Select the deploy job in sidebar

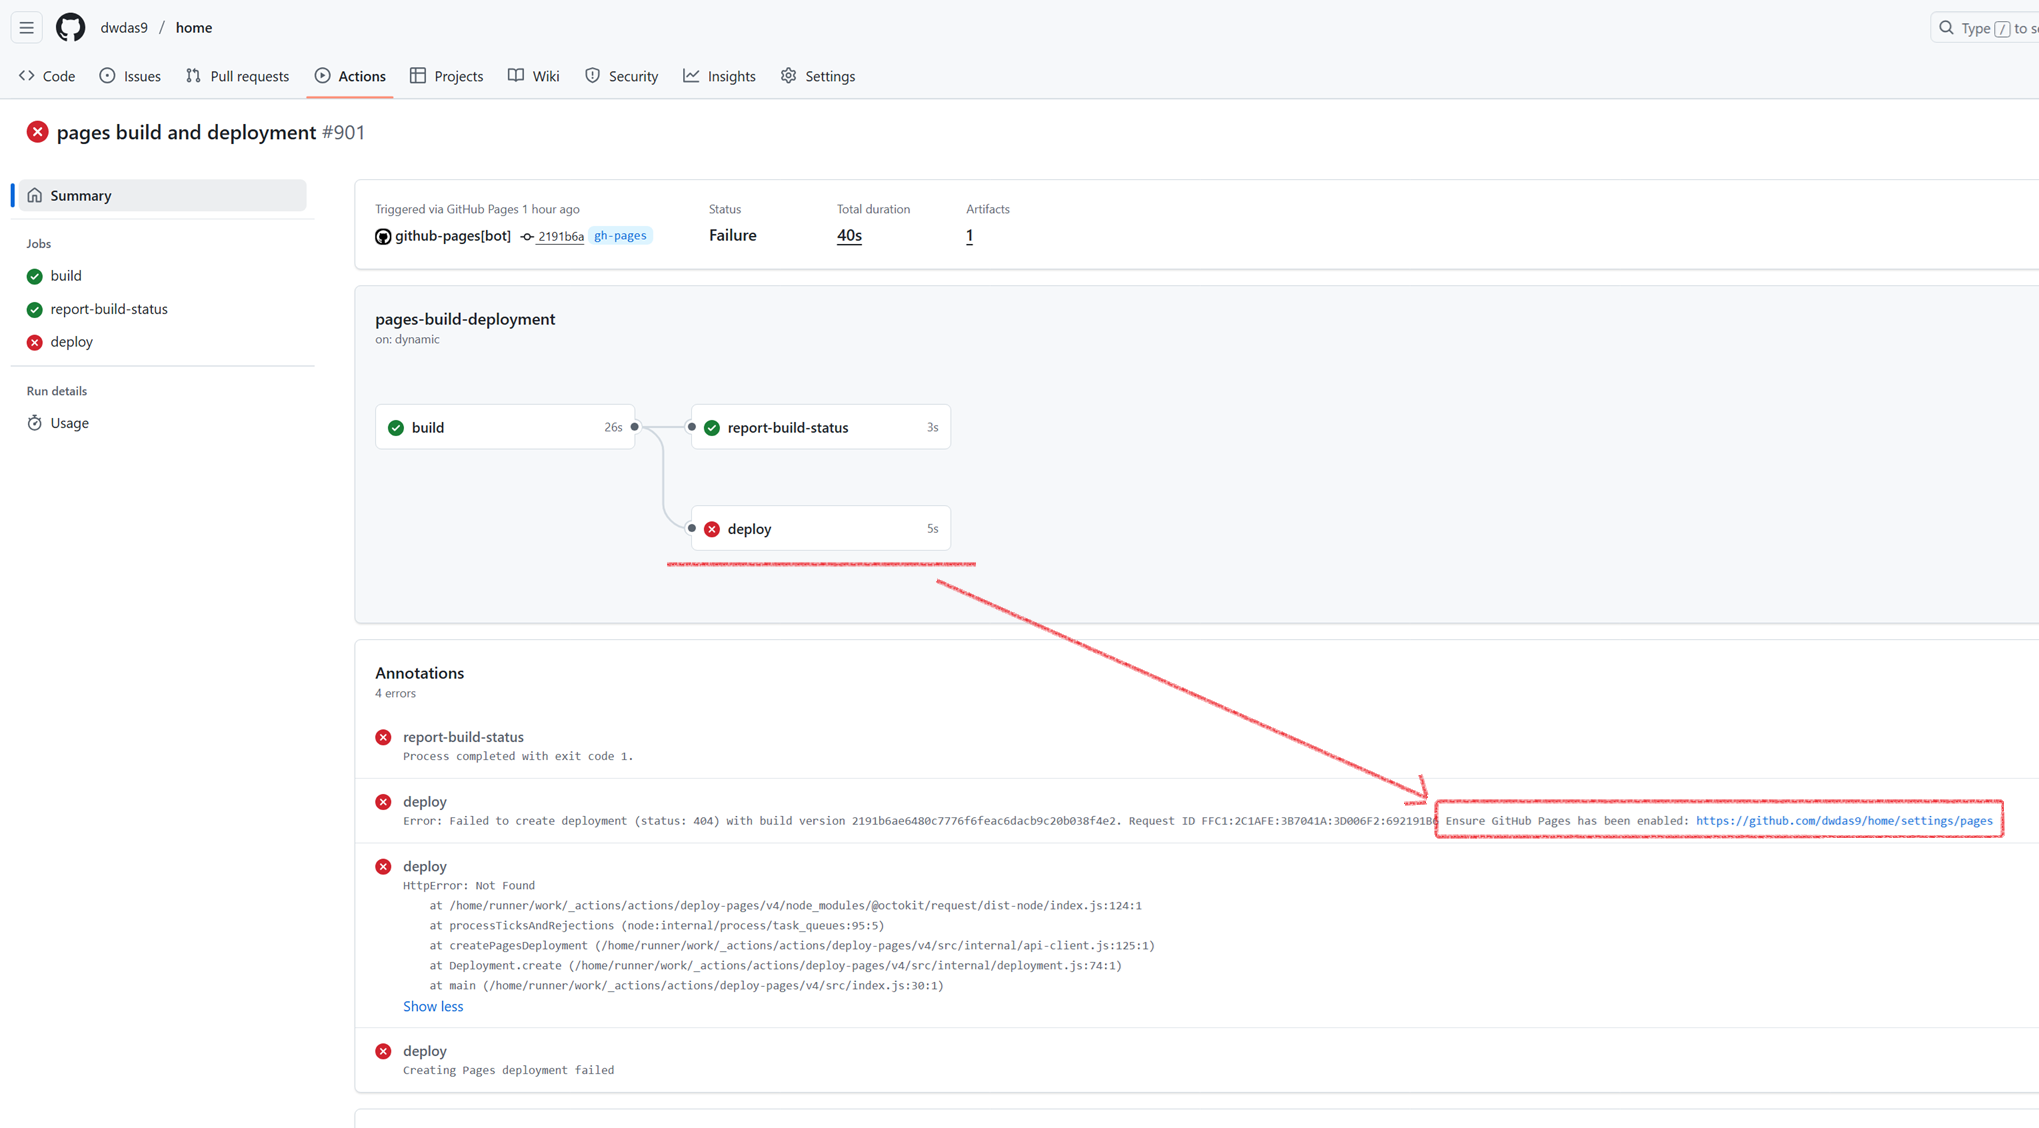(x=71, y=342)
